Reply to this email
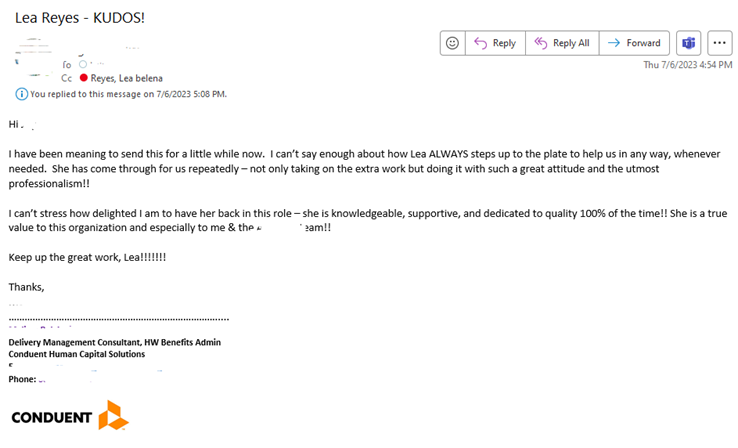 click(495, 43)
